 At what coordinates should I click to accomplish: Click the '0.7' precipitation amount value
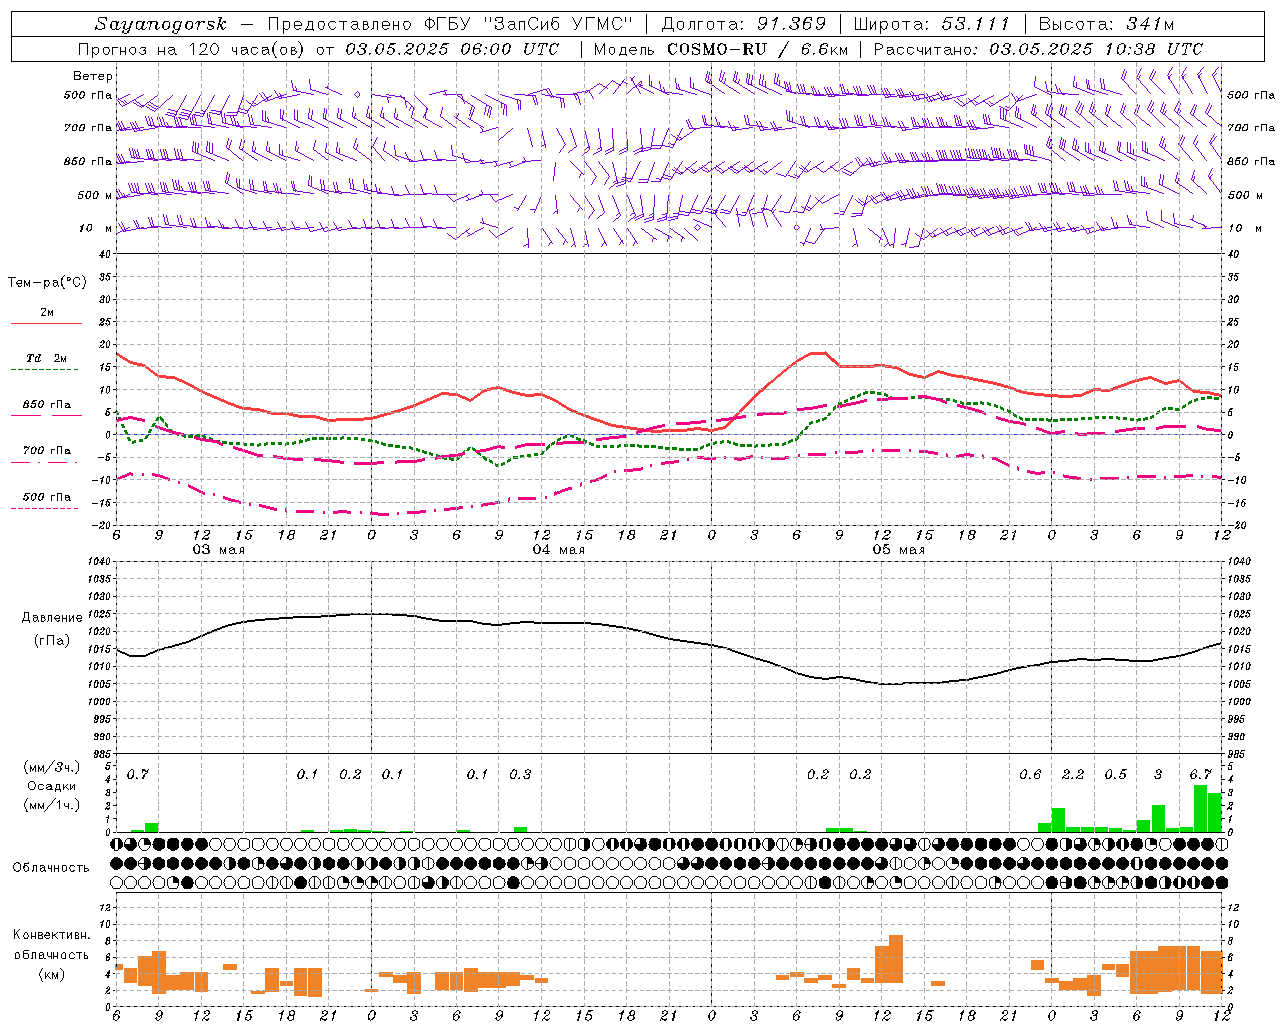click(x=138, y=775)
